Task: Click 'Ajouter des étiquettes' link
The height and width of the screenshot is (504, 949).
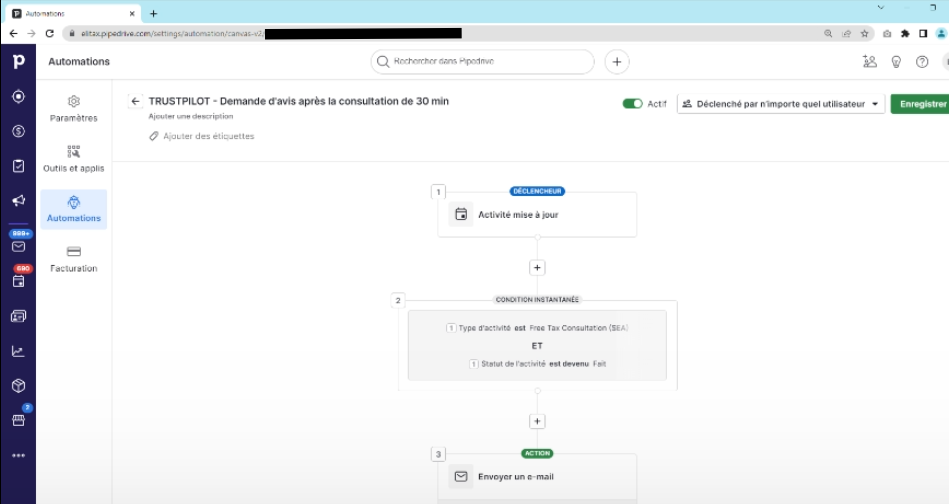Action: click(208, 136)
